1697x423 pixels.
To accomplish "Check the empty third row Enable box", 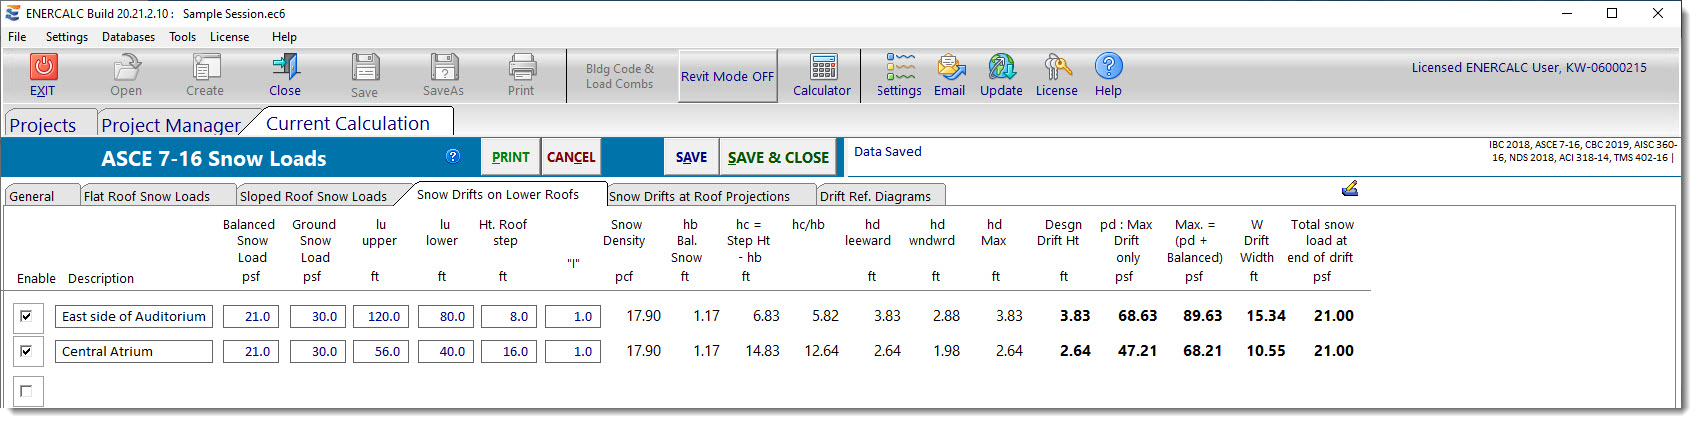I will pyautogui.click(x=27, y=391).
